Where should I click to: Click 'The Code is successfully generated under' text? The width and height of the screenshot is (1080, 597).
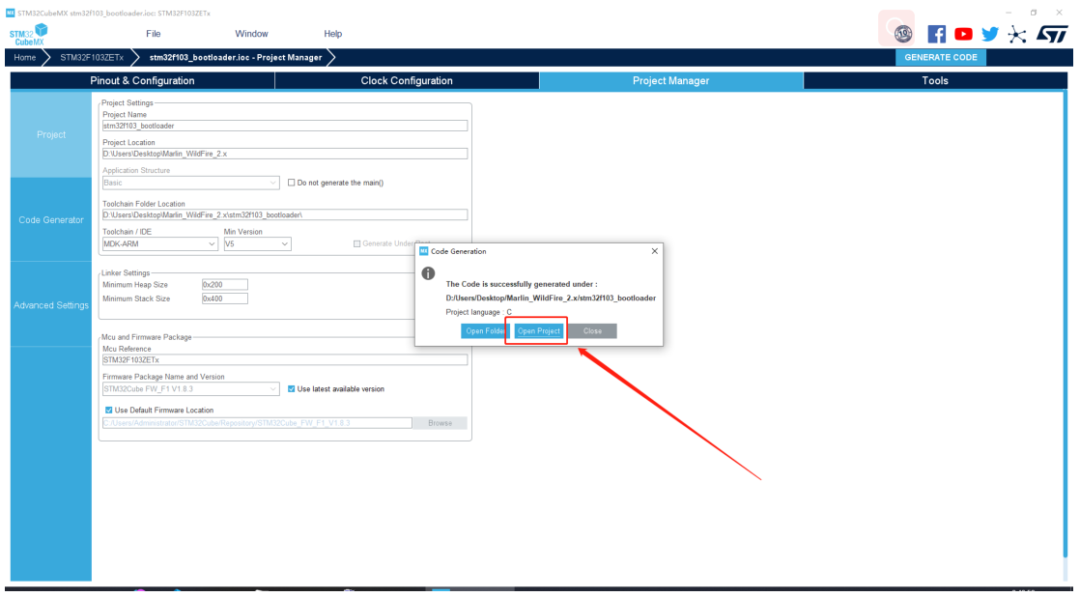(x=521, y=284)
